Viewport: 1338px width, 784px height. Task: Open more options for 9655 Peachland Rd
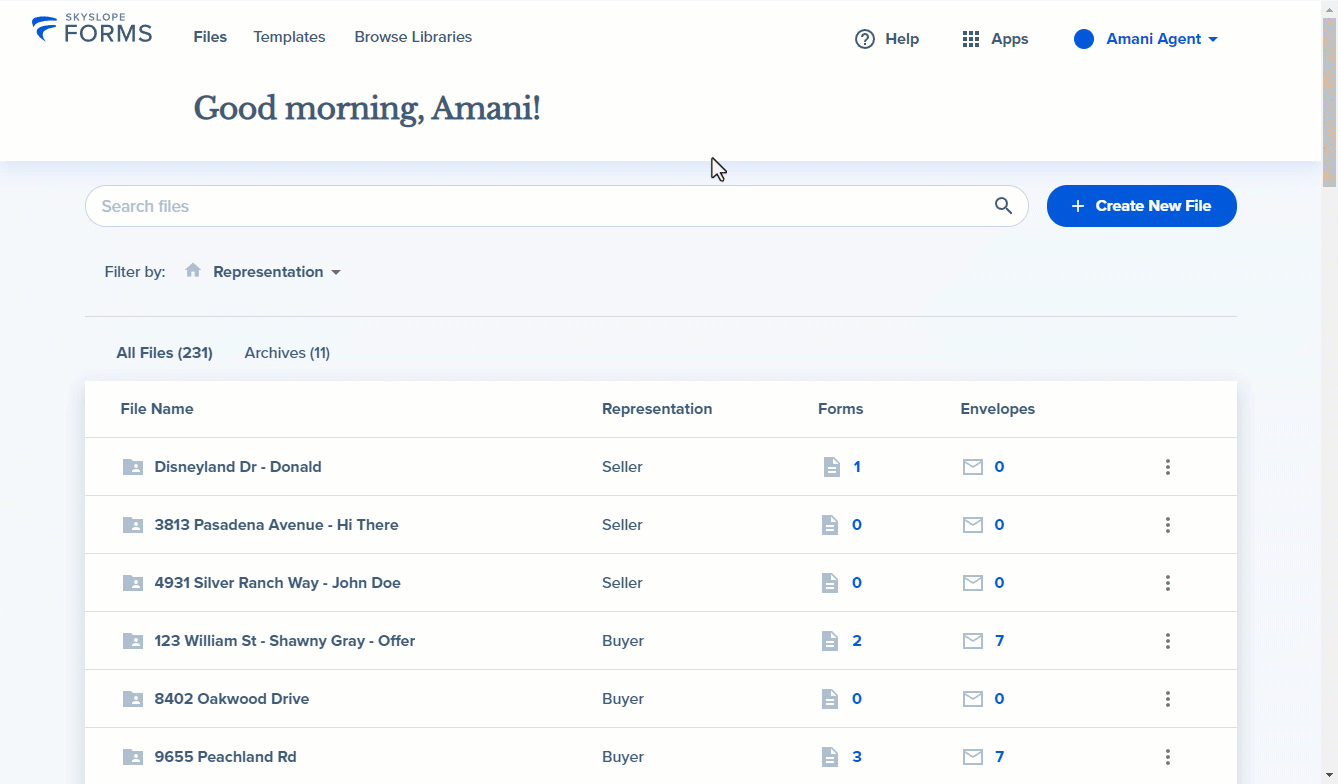1167,757
